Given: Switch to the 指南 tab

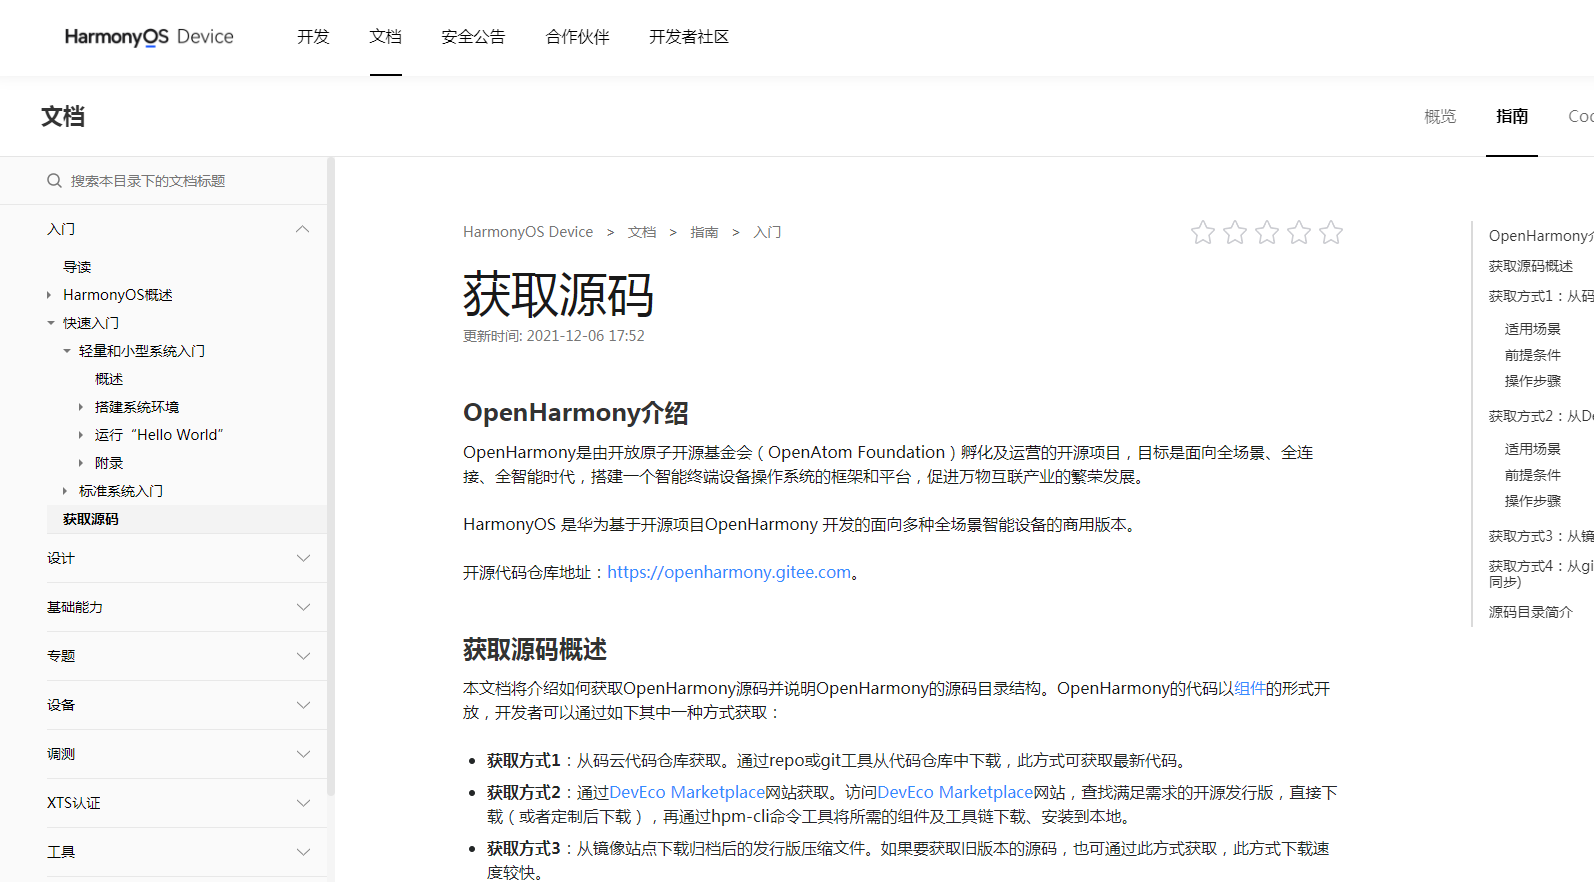Looking at the screenshot, I should point(1512,117).
